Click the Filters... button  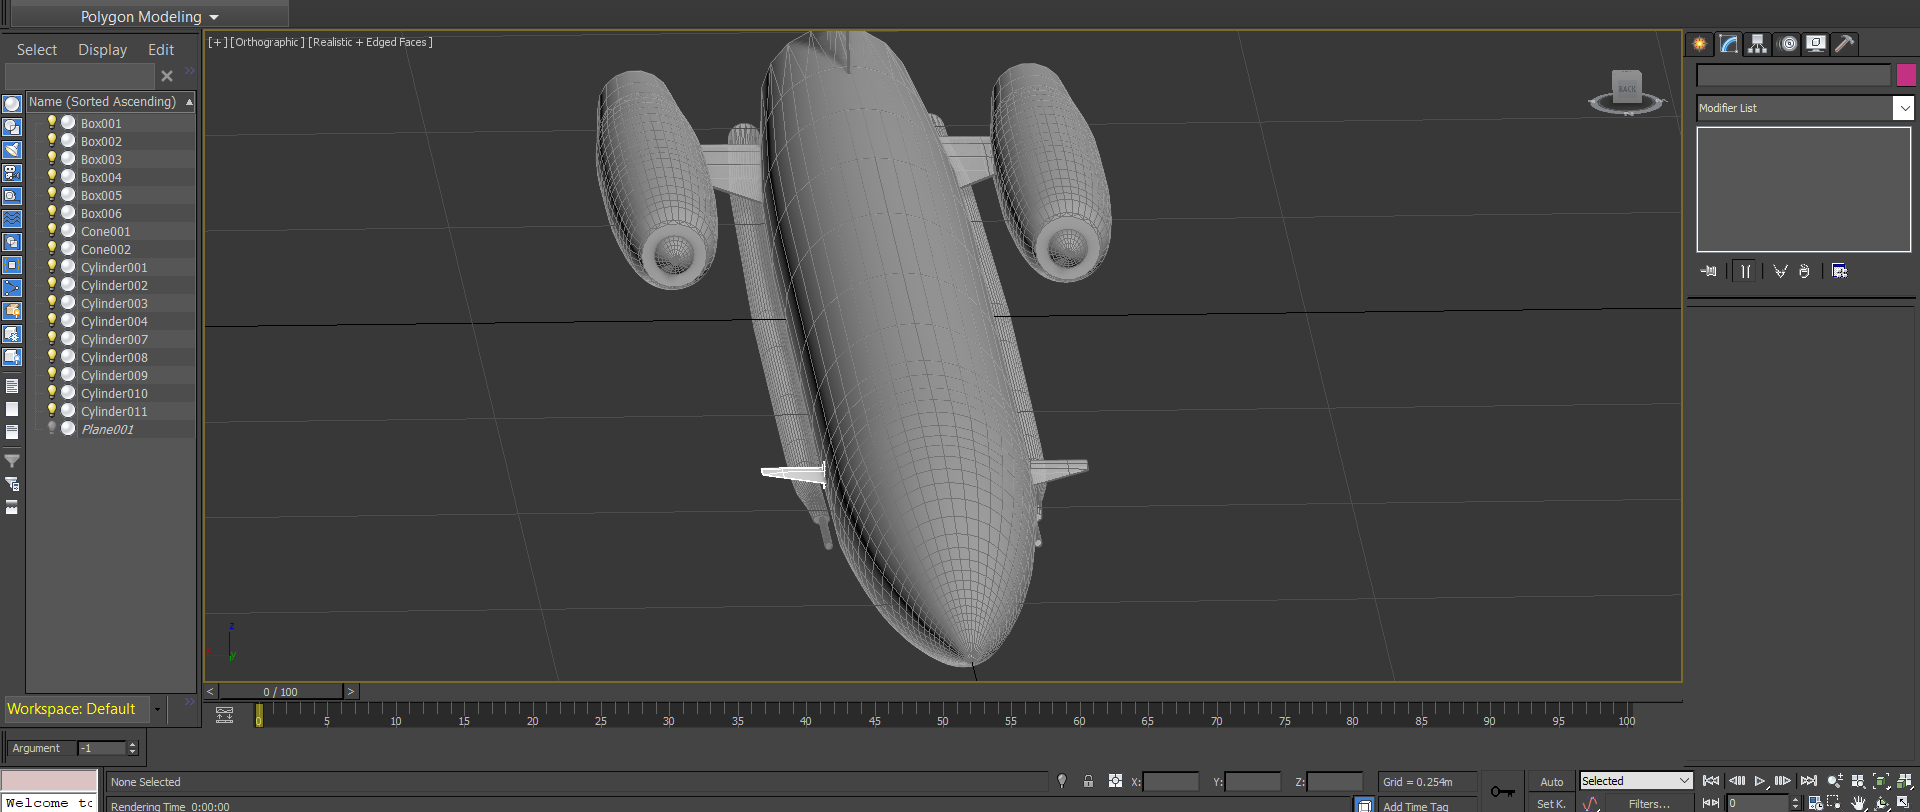[1649, 804]
